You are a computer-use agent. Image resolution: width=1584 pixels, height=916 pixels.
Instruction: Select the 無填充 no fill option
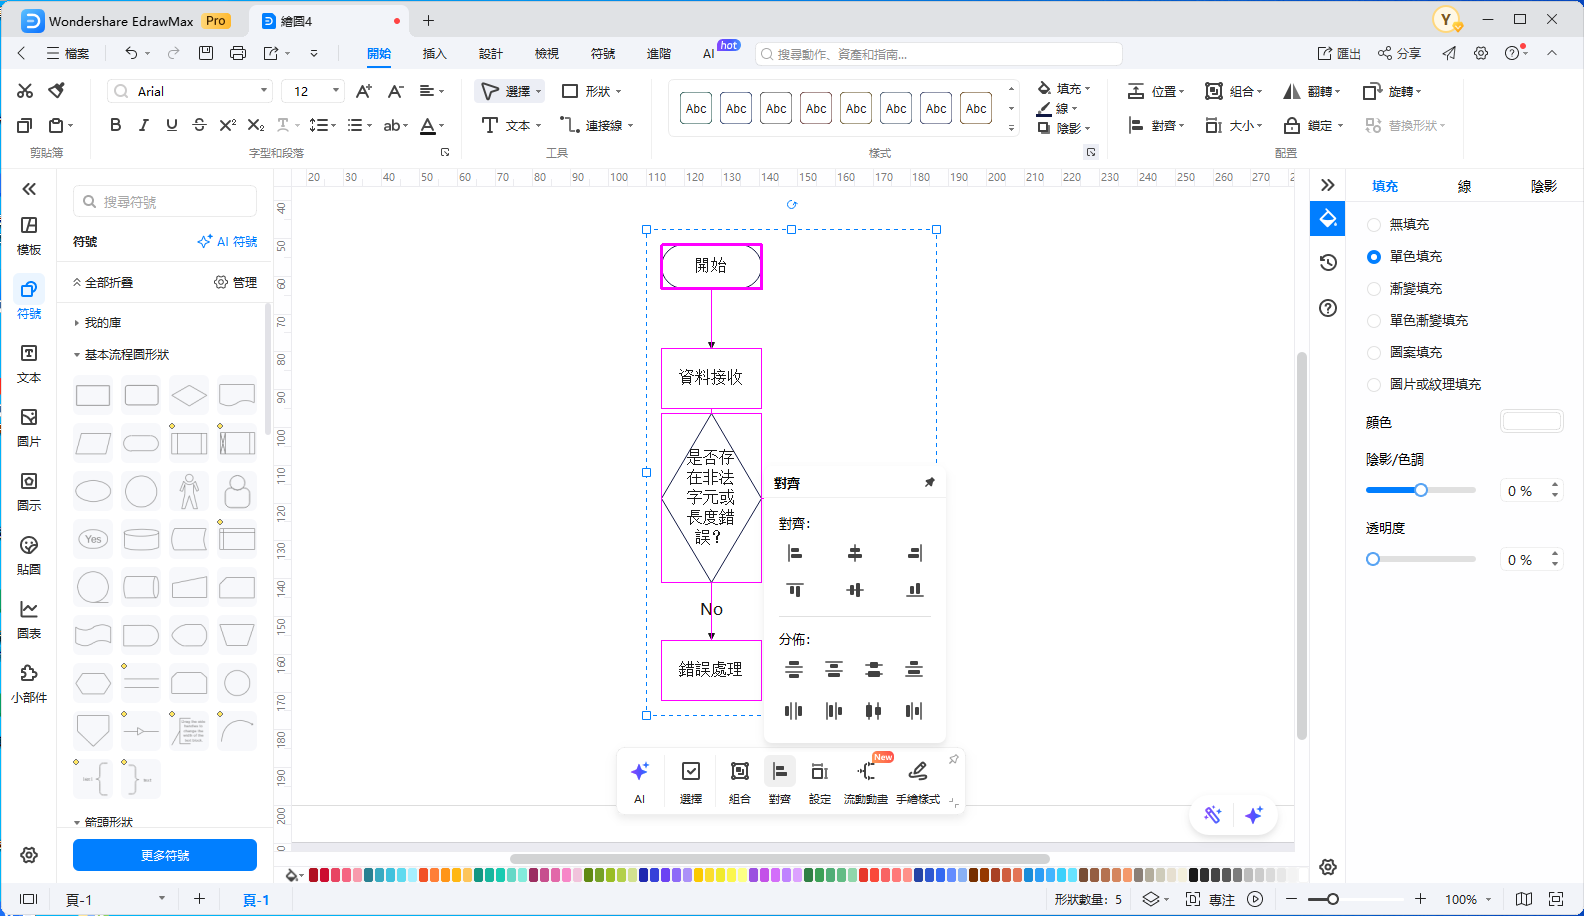pyautogui.click(x=1374, y=225)
